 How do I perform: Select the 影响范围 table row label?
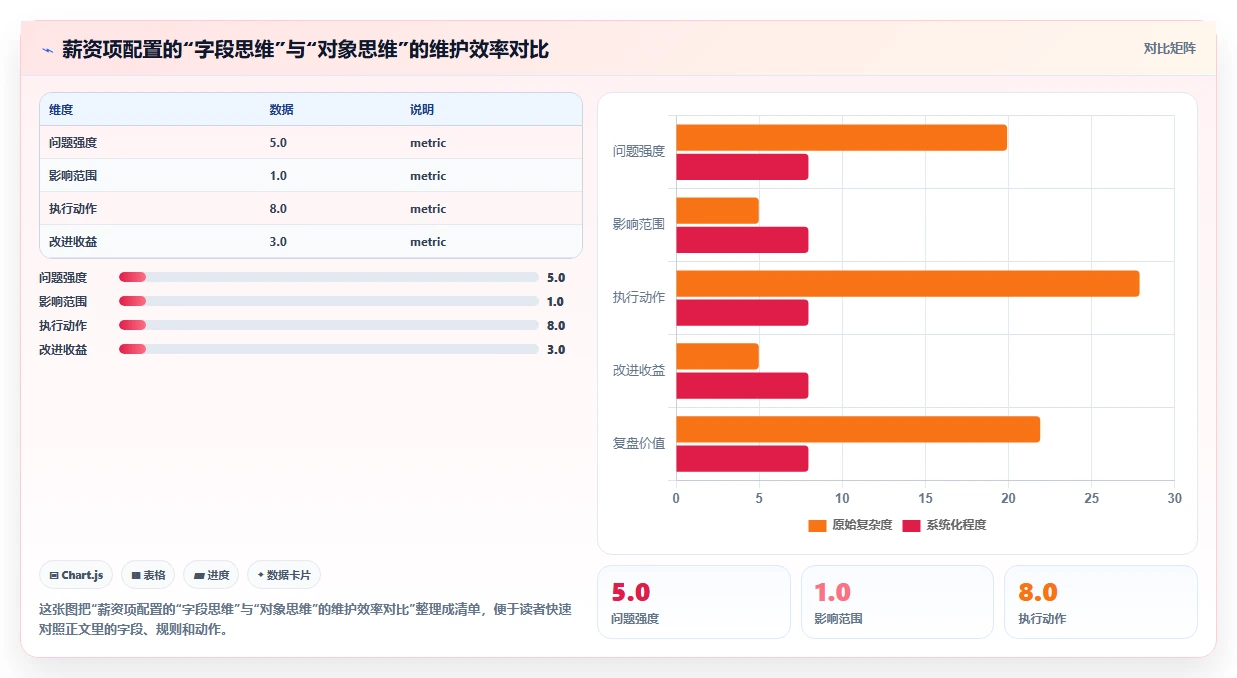click(73, 176)
